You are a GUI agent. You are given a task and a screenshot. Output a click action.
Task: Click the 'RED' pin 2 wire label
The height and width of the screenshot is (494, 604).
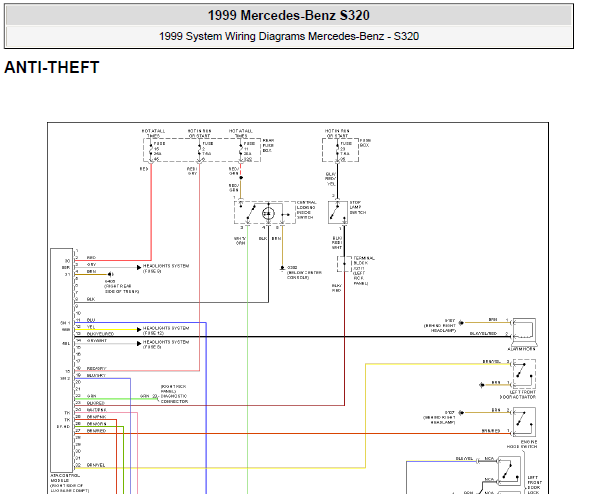91,258
